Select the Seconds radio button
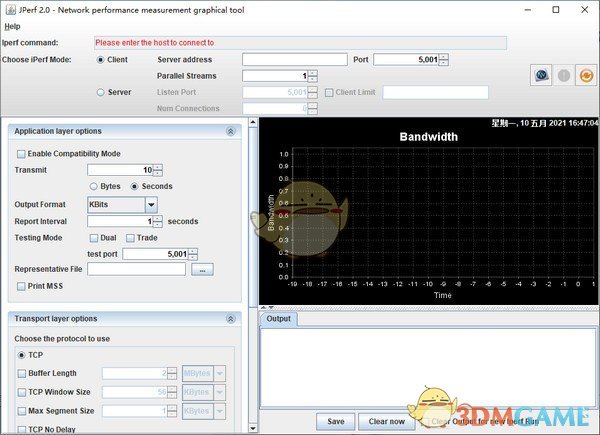The height and width of the screenshot is (435, 600). point(134,186)
